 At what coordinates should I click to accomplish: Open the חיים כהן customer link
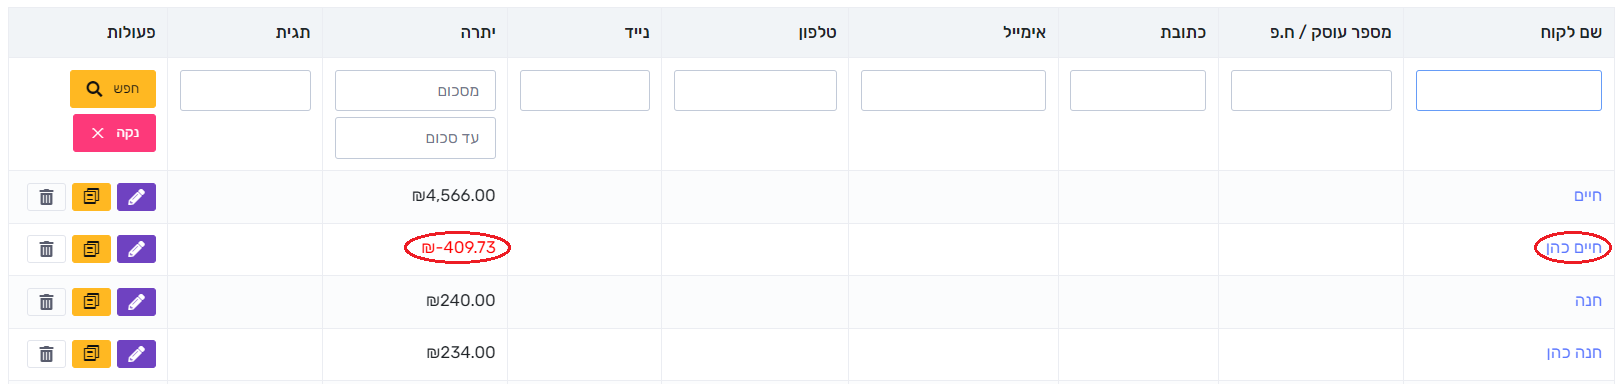pos(1574,248)
